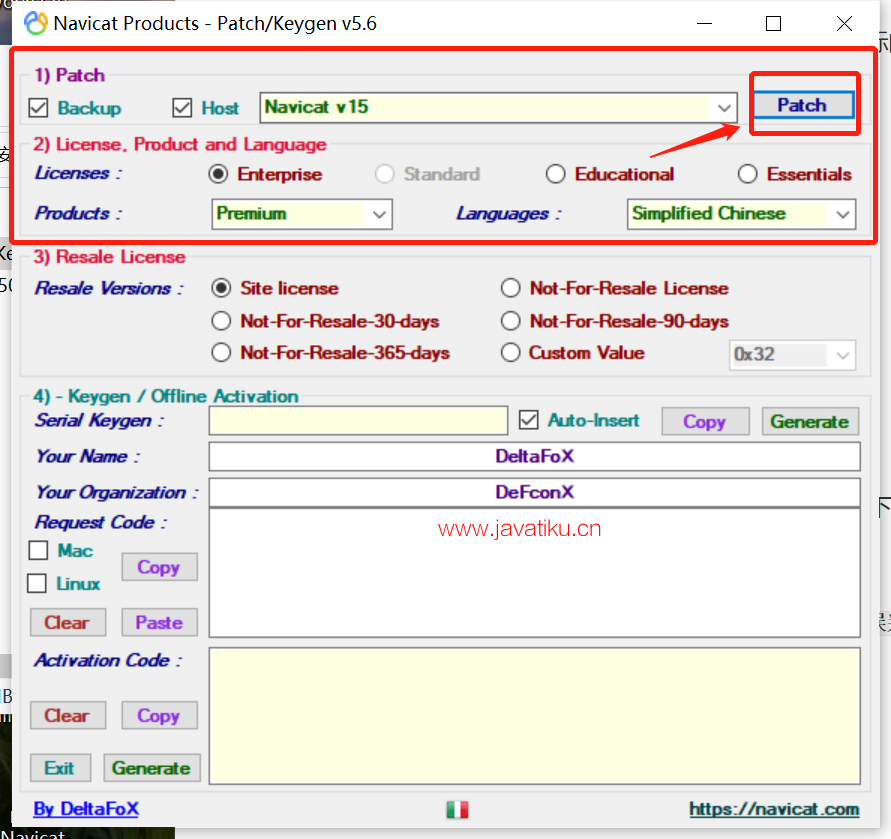
Task: Select Not-For-Resale-30-days option
Action: click(x=221, y=321)
